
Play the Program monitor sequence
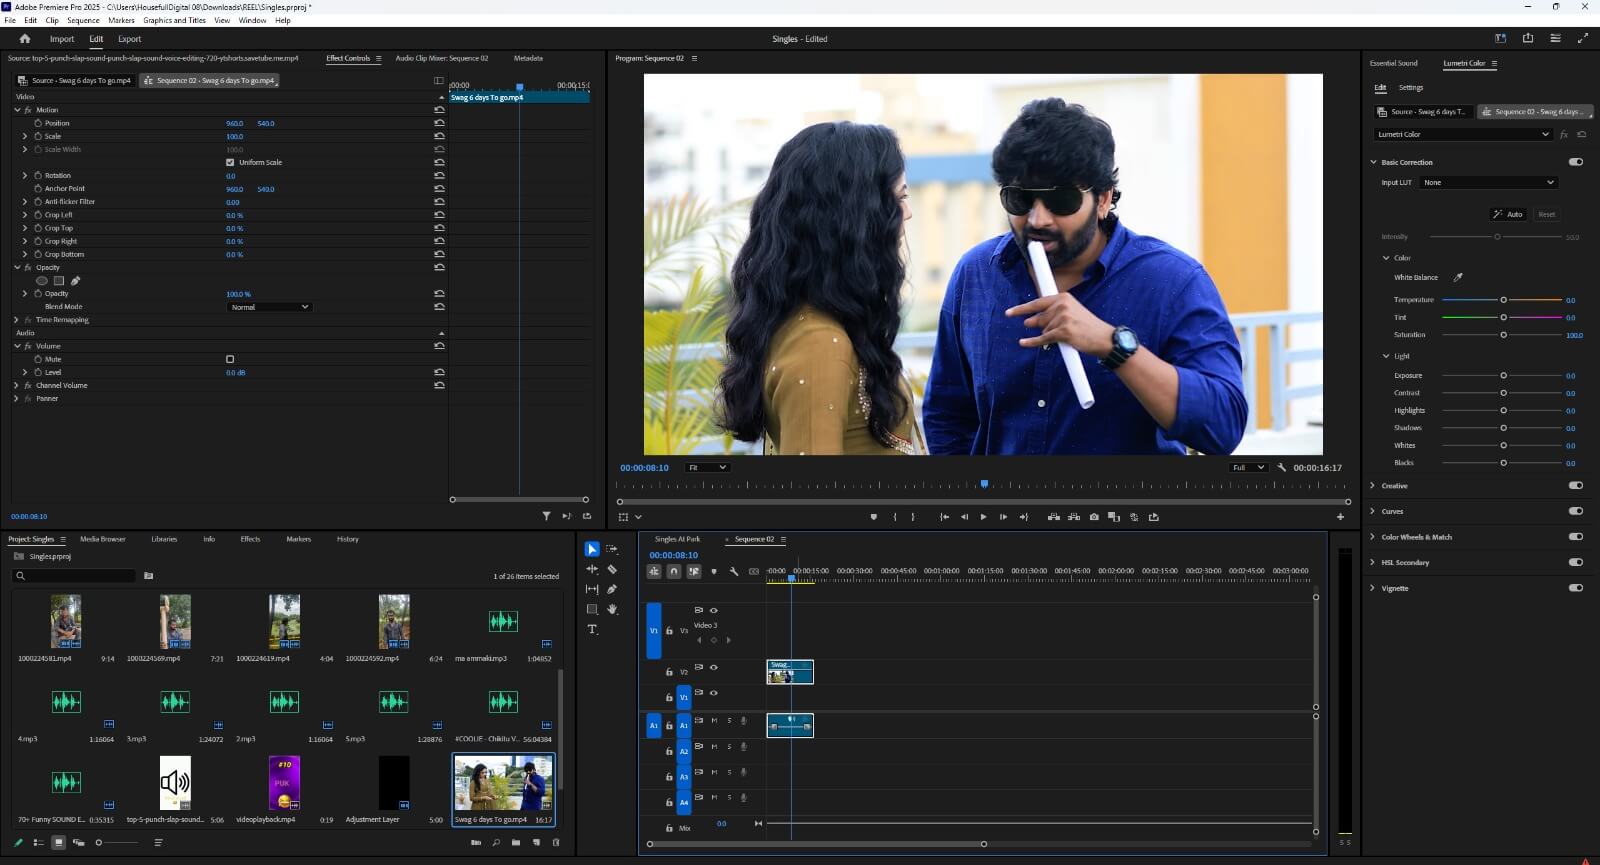pos(983,517)
